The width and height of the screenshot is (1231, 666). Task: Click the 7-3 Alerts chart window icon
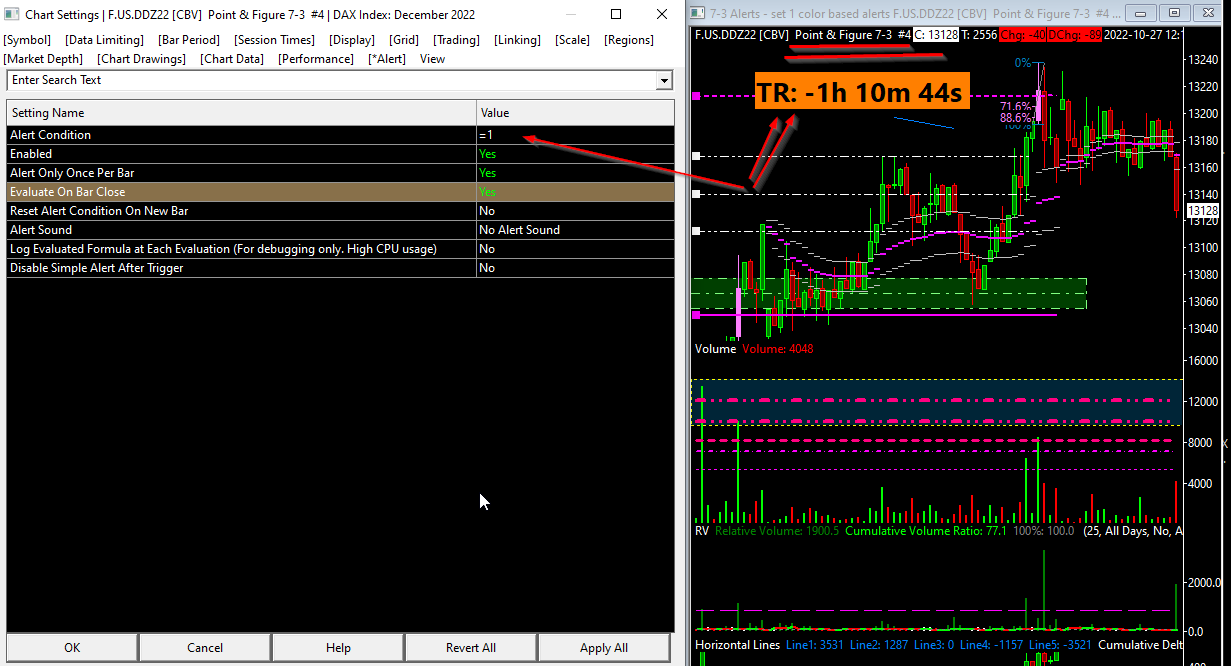(x=698, y=13)
